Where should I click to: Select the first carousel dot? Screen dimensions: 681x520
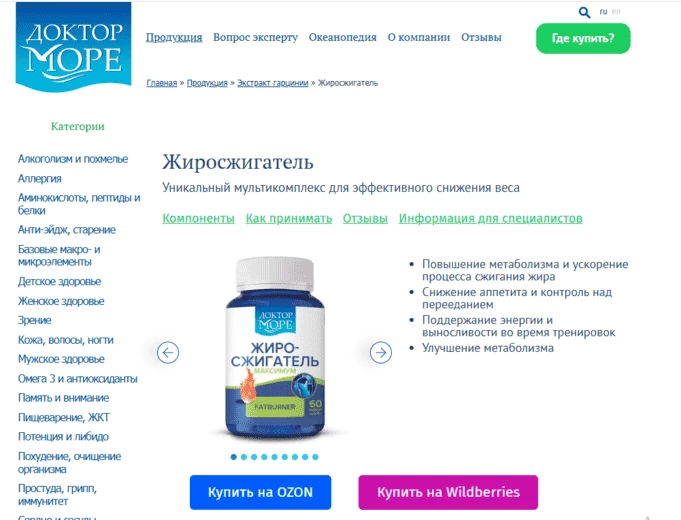[234, 457]
